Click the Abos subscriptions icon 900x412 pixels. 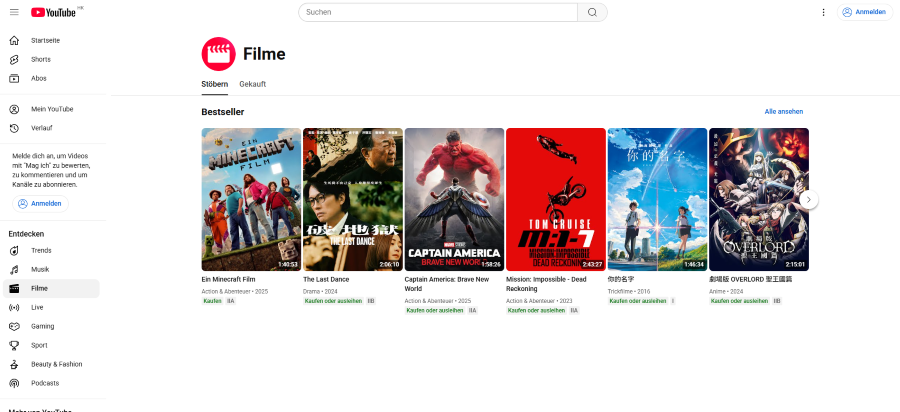pyautogui.click(x=14, y=79)
